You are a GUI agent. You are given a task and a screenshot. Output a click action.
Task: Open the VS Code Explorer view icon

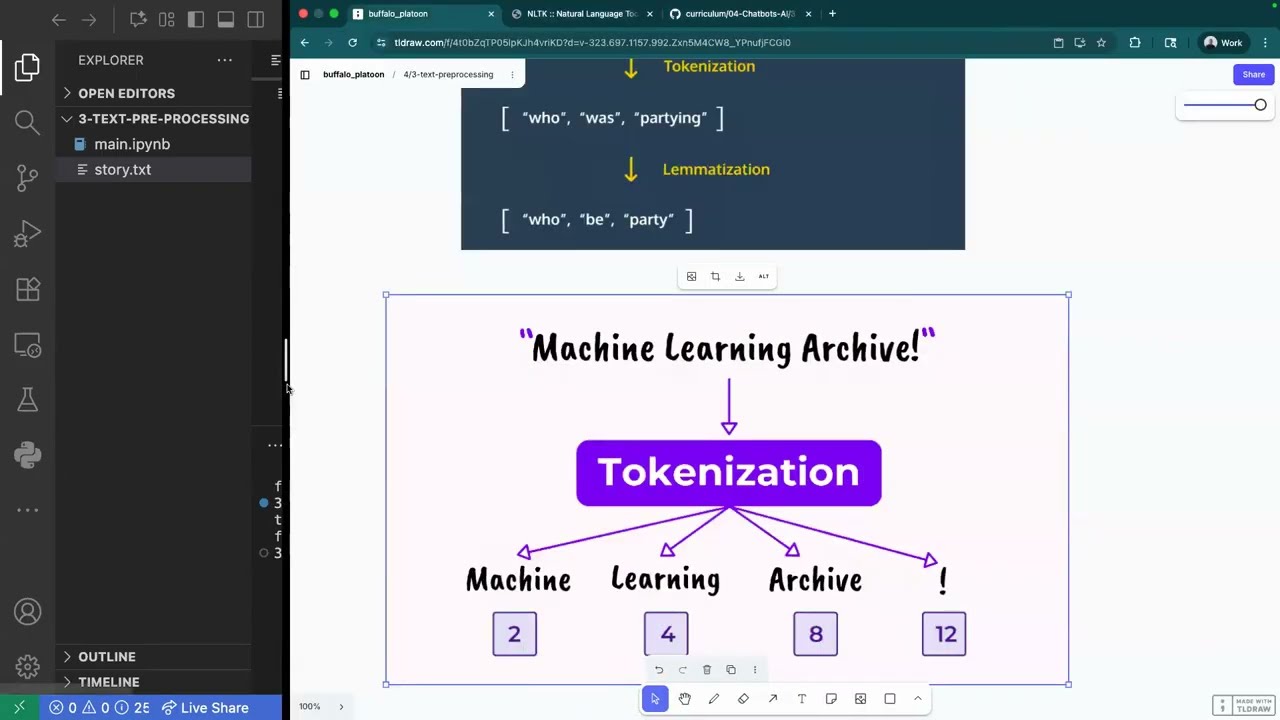[x=27, y=67]
